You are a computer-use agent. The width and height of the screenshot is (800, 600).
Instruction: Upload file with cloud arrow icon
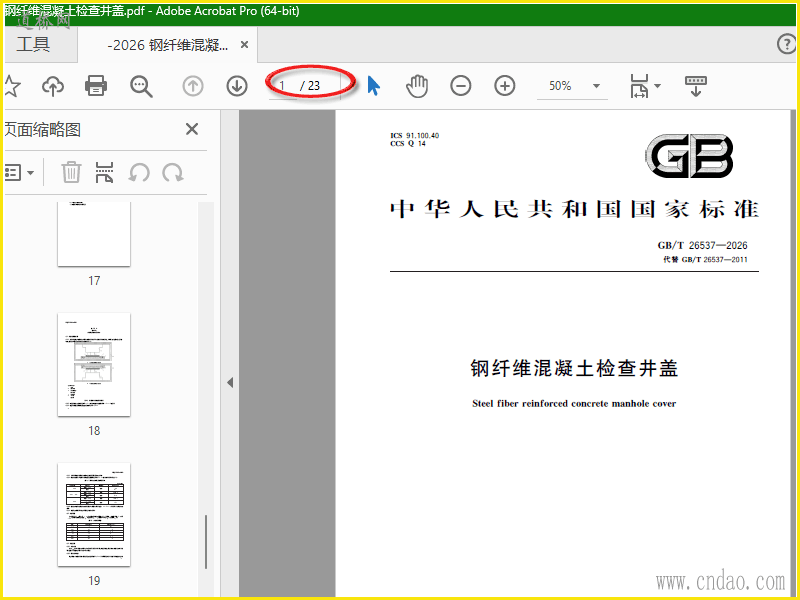53,86
